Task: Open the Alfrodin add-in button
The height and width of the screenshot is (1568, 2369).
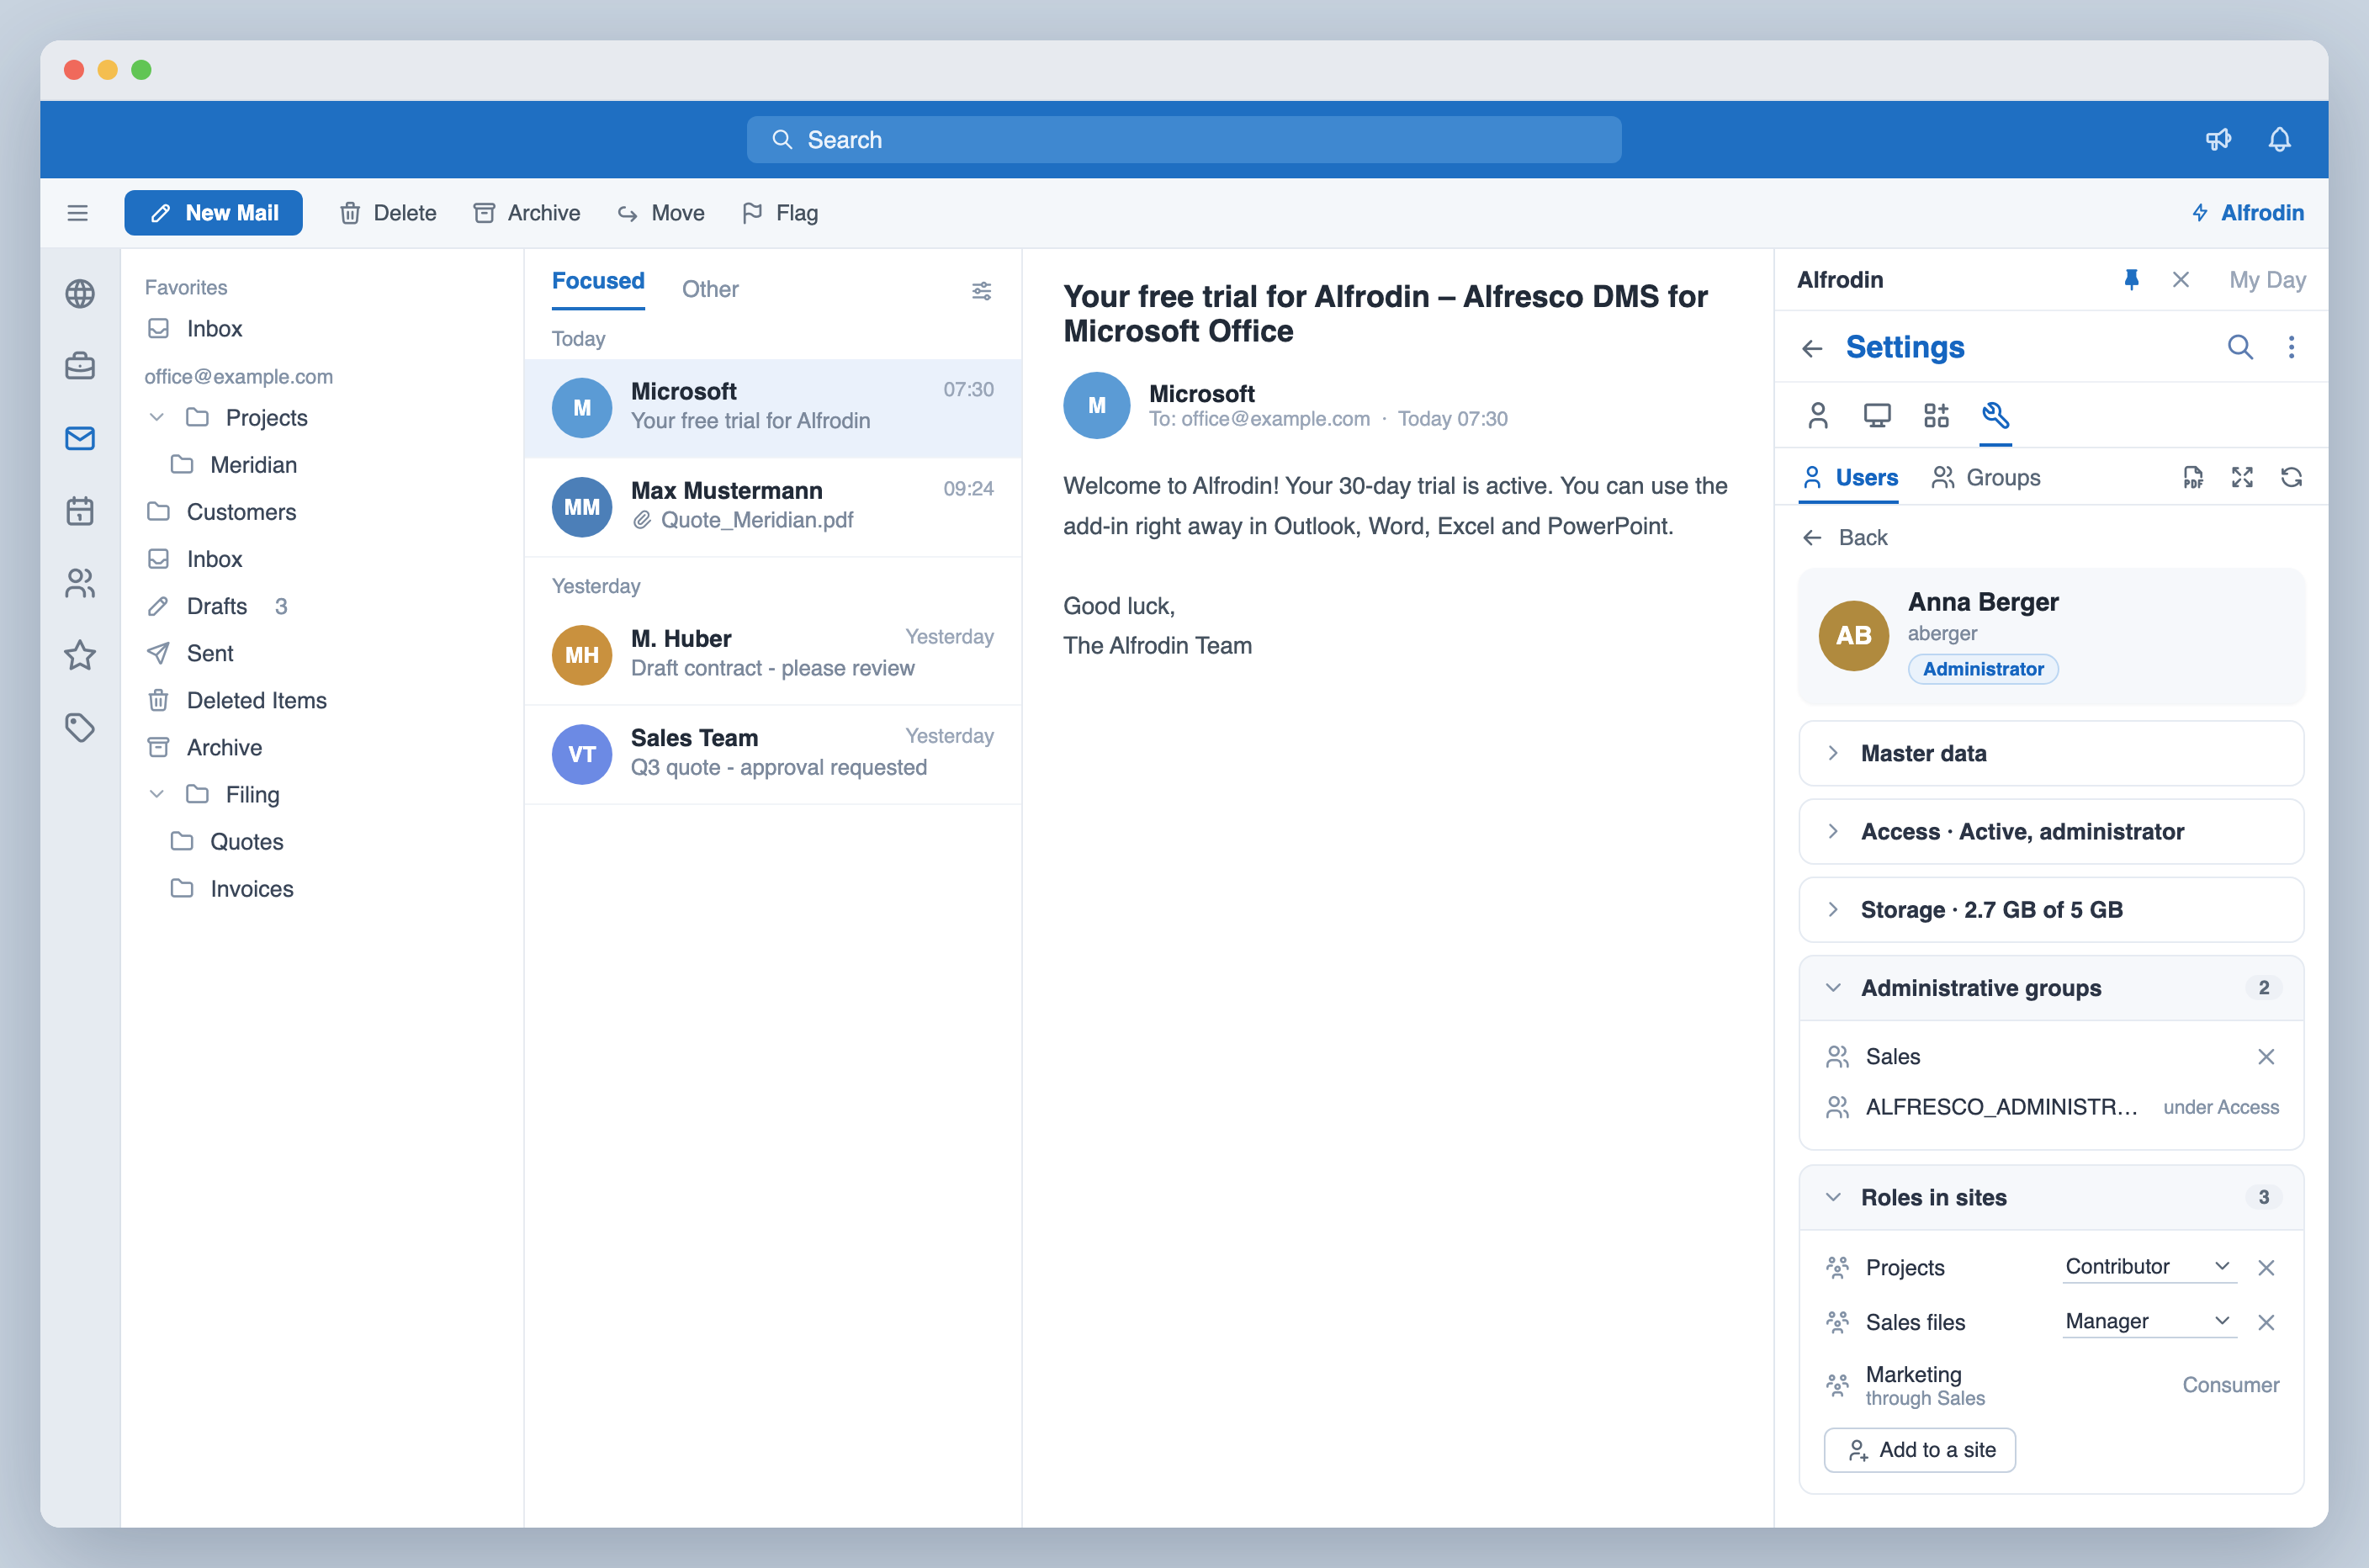Action: point(2247,213)
